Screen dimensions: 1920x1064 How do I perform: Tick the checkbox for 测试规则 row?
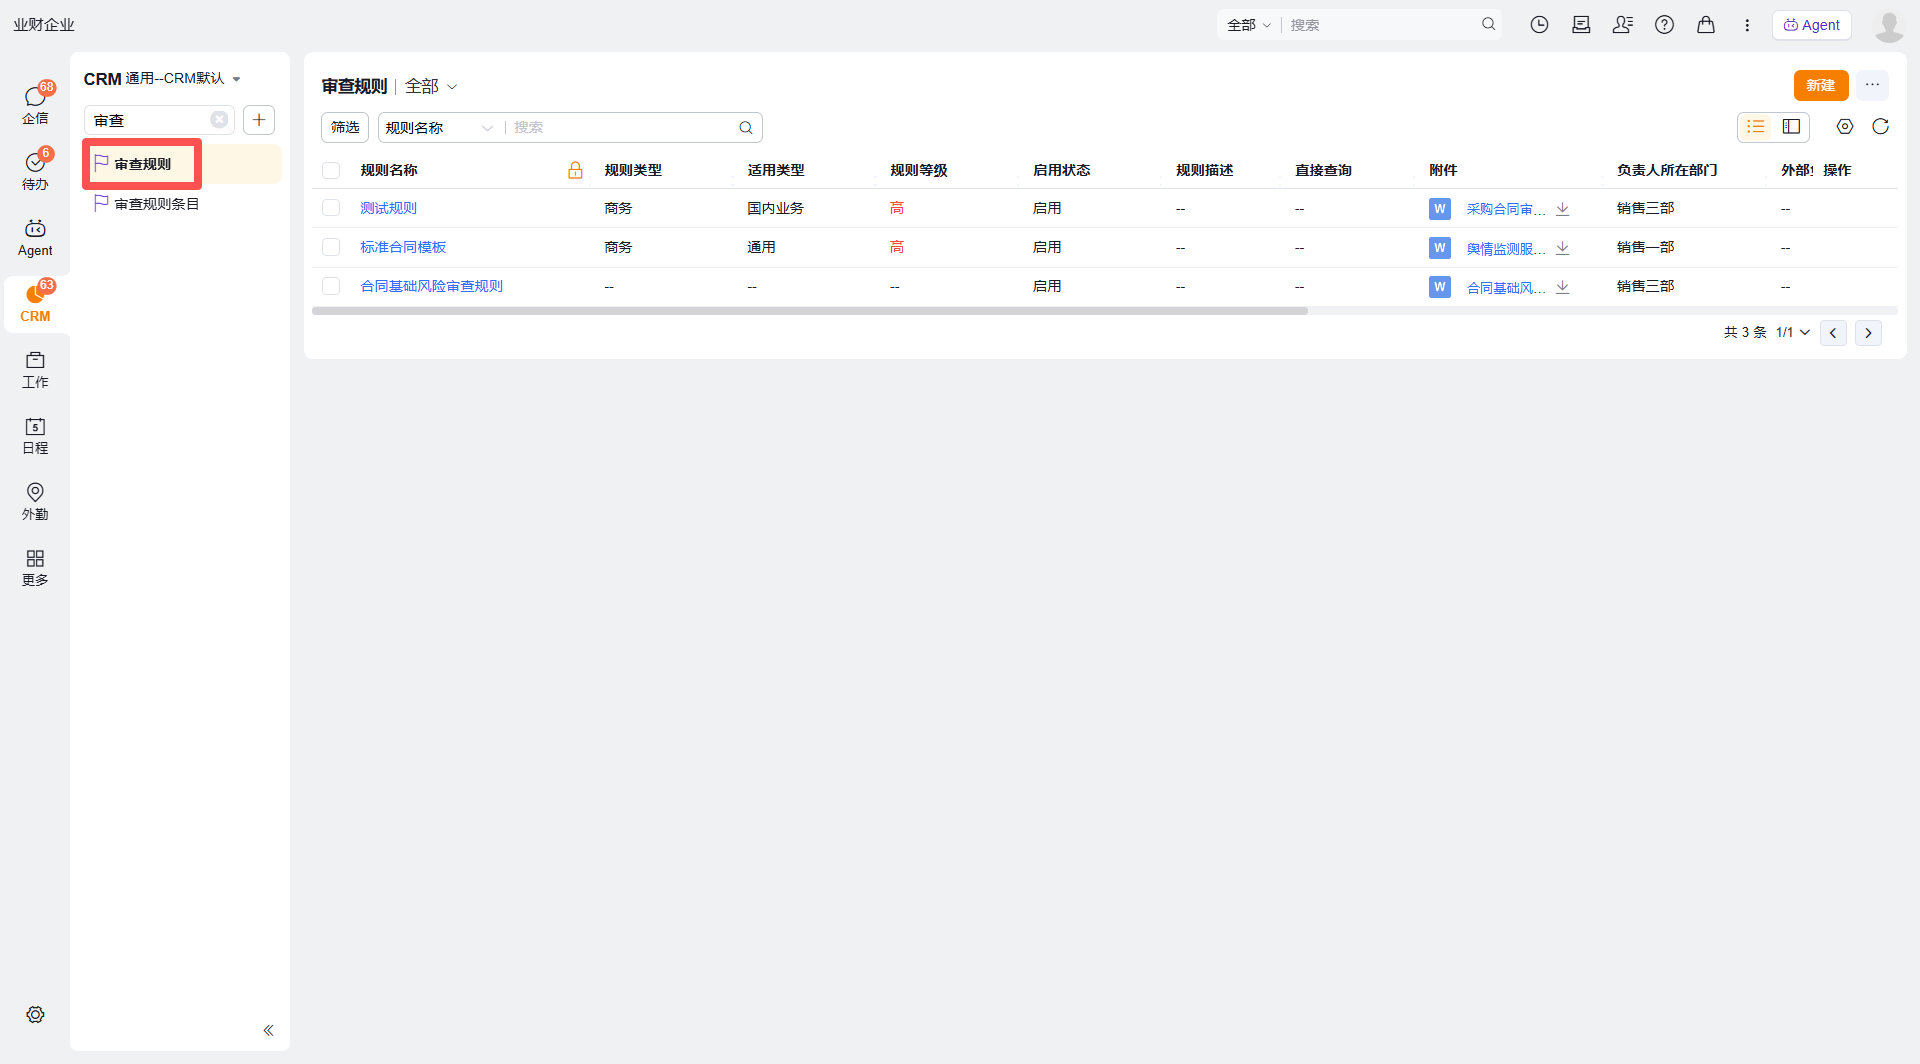tap(331, 208)
